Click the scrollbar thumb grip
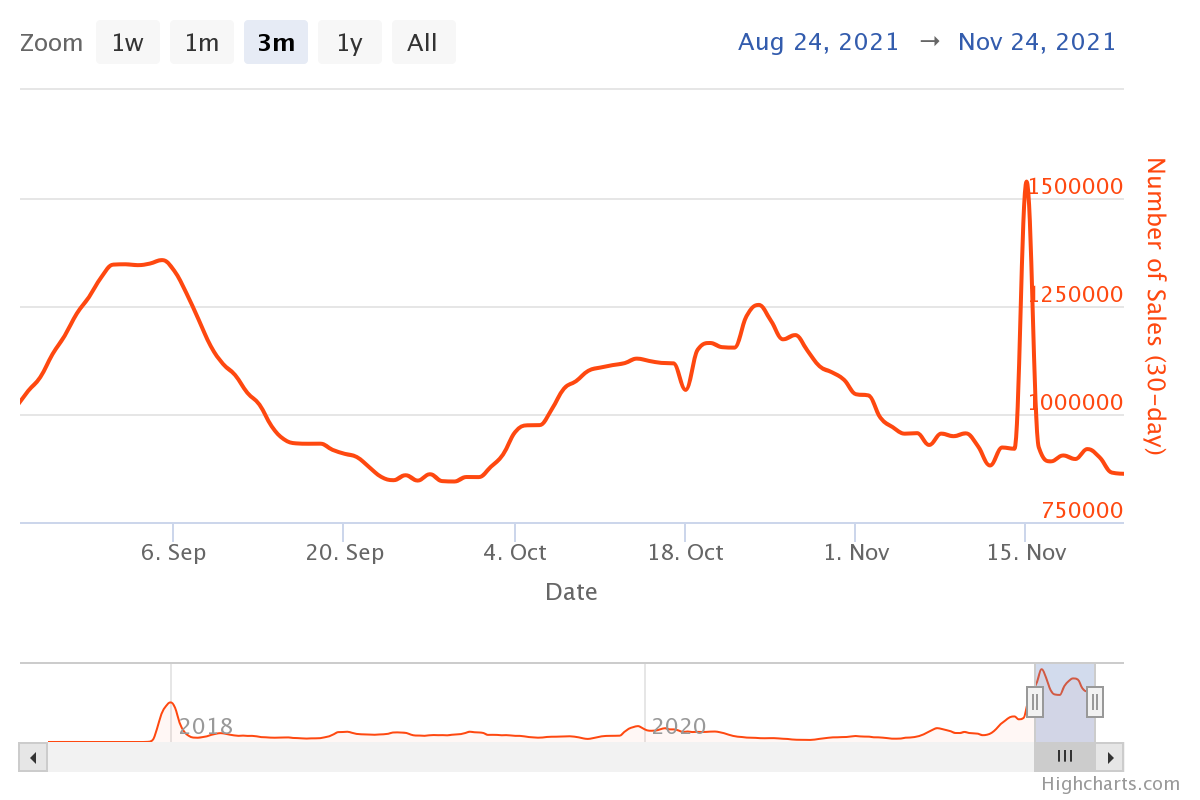Image resolution: width=1200 pixels, height=800 pixels. click(x=1065, y=757)
